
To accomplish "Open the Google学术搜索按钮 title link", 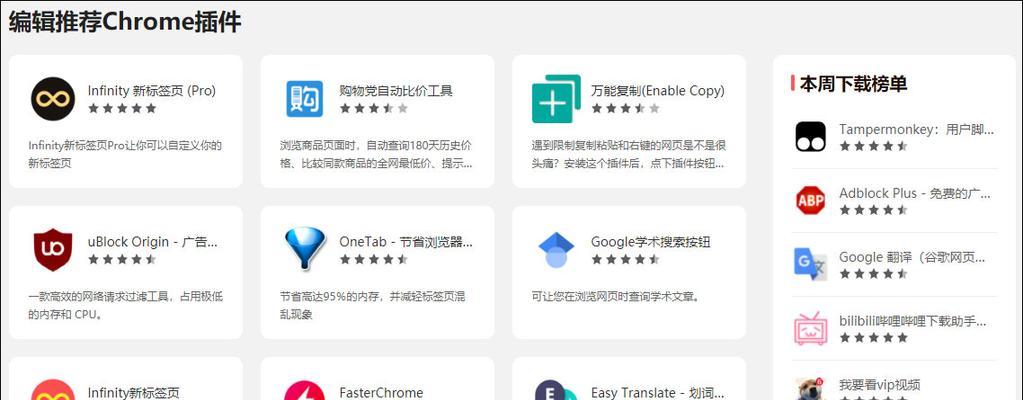I will (650, 242).
